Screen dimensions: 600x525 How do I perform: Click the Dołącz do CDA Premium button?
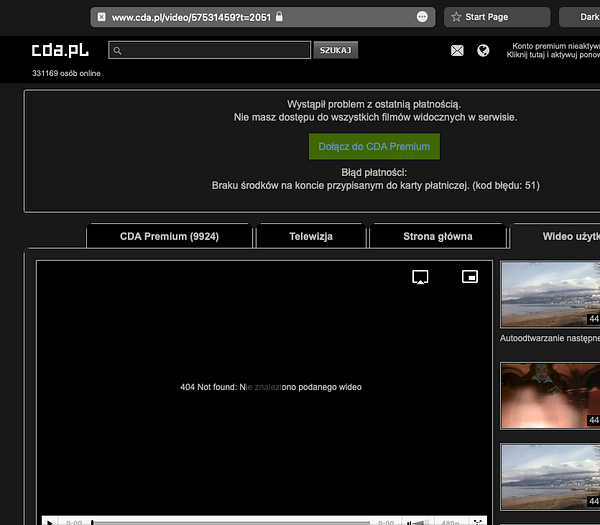click(374, 147)
